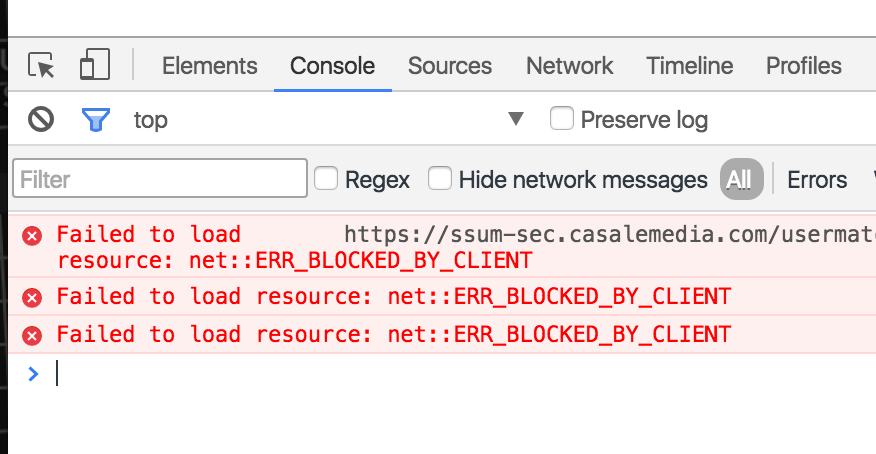Switch to the Elements tab

coord(210,66)
